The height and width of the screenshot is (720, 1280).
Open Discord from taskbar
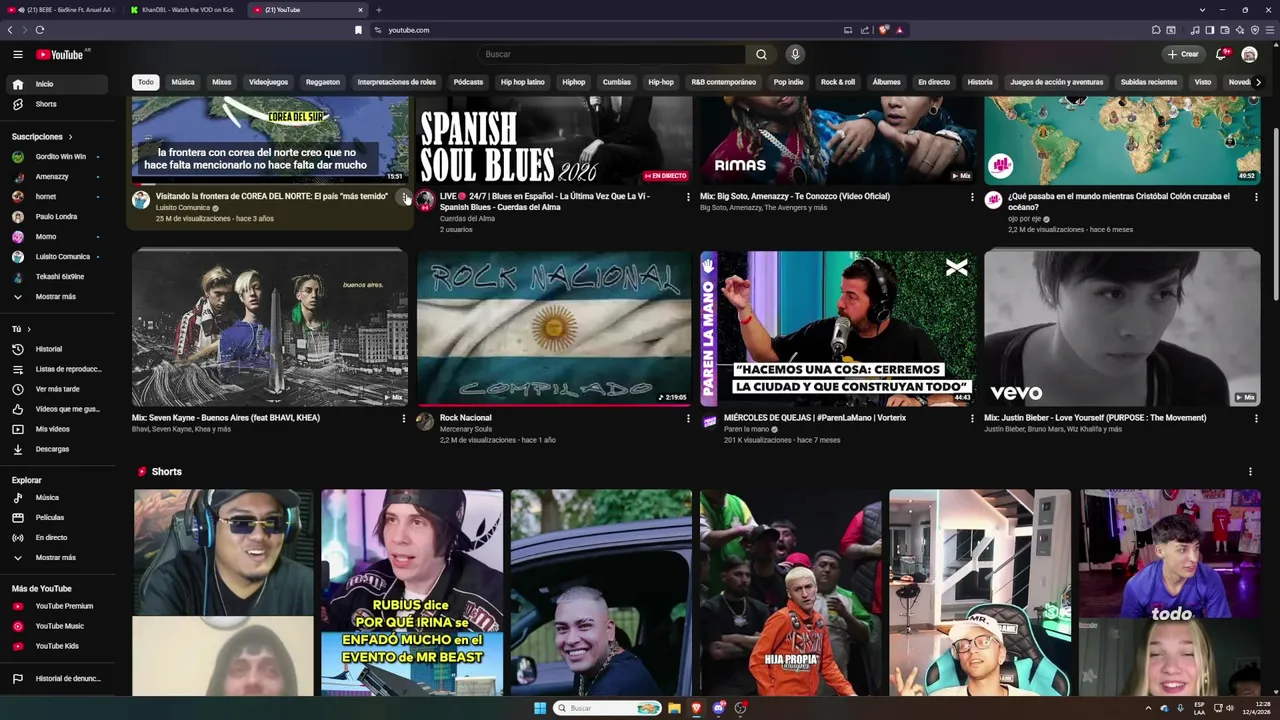[x=718, y=708]
